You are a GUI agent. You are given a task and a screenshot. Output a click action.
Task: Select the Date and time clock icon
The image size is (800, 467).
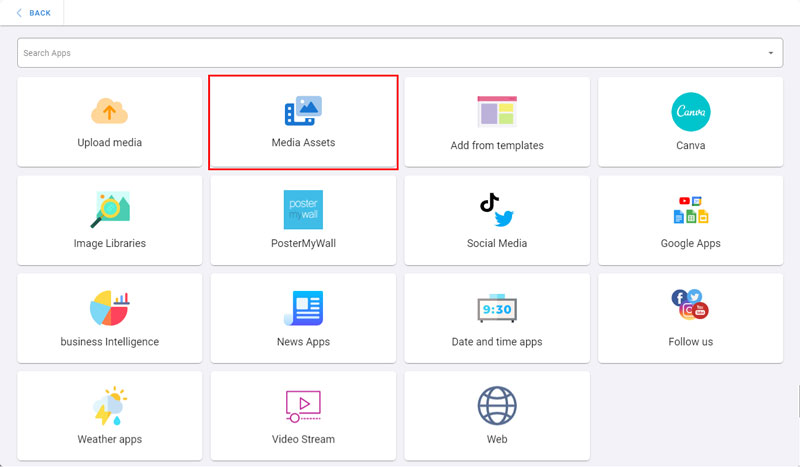tap(497, 308)
